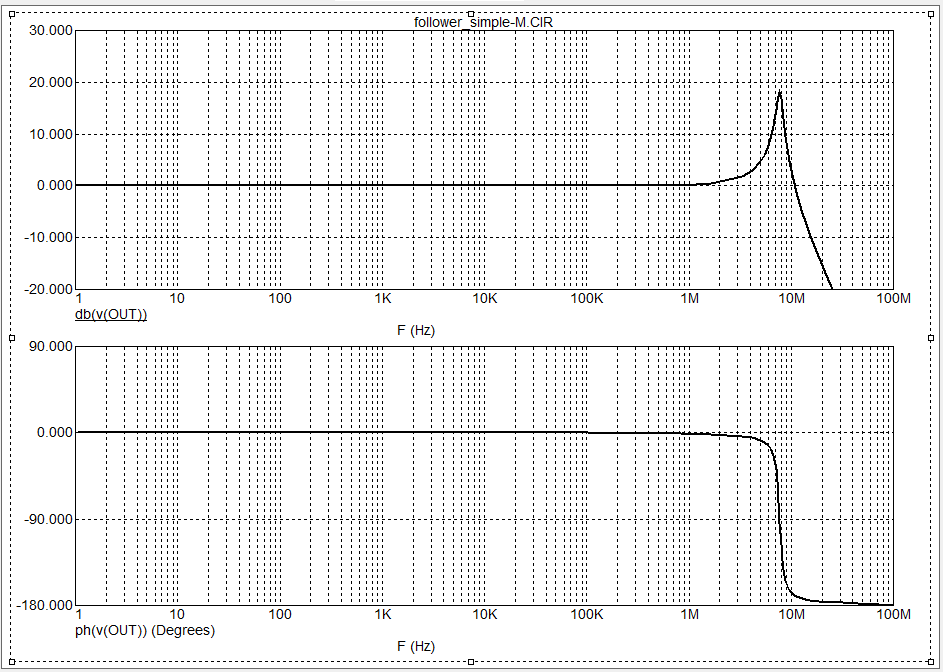
Task: Click the 10M frequency label under the phase plot
Action: (792, 614)
